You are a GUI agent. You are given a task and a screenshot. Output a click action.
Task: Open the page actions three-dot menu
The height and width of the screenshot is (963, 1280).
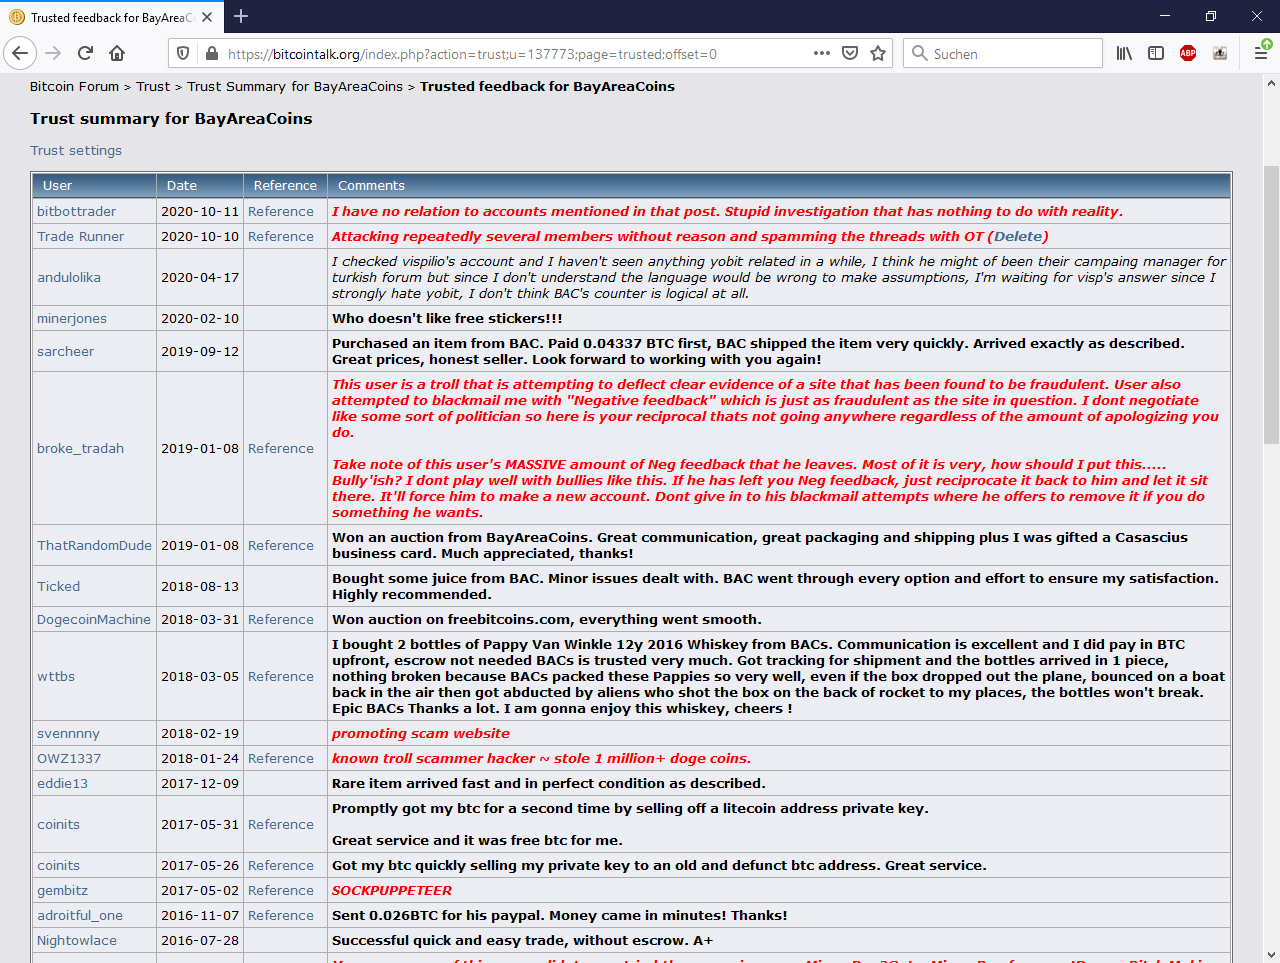[822, 53]
